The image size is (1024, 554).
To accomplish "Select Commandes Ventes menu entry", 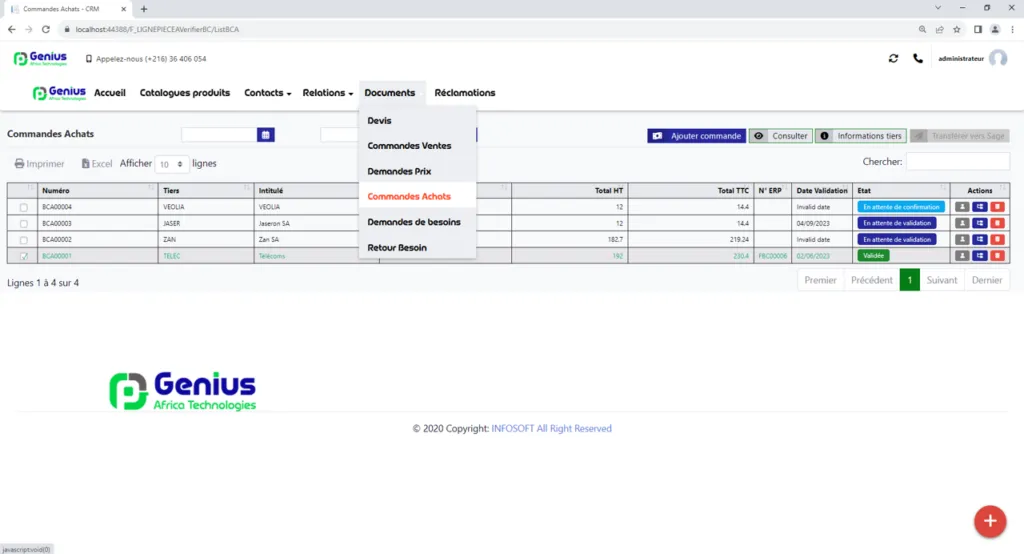I will (409, 146).
